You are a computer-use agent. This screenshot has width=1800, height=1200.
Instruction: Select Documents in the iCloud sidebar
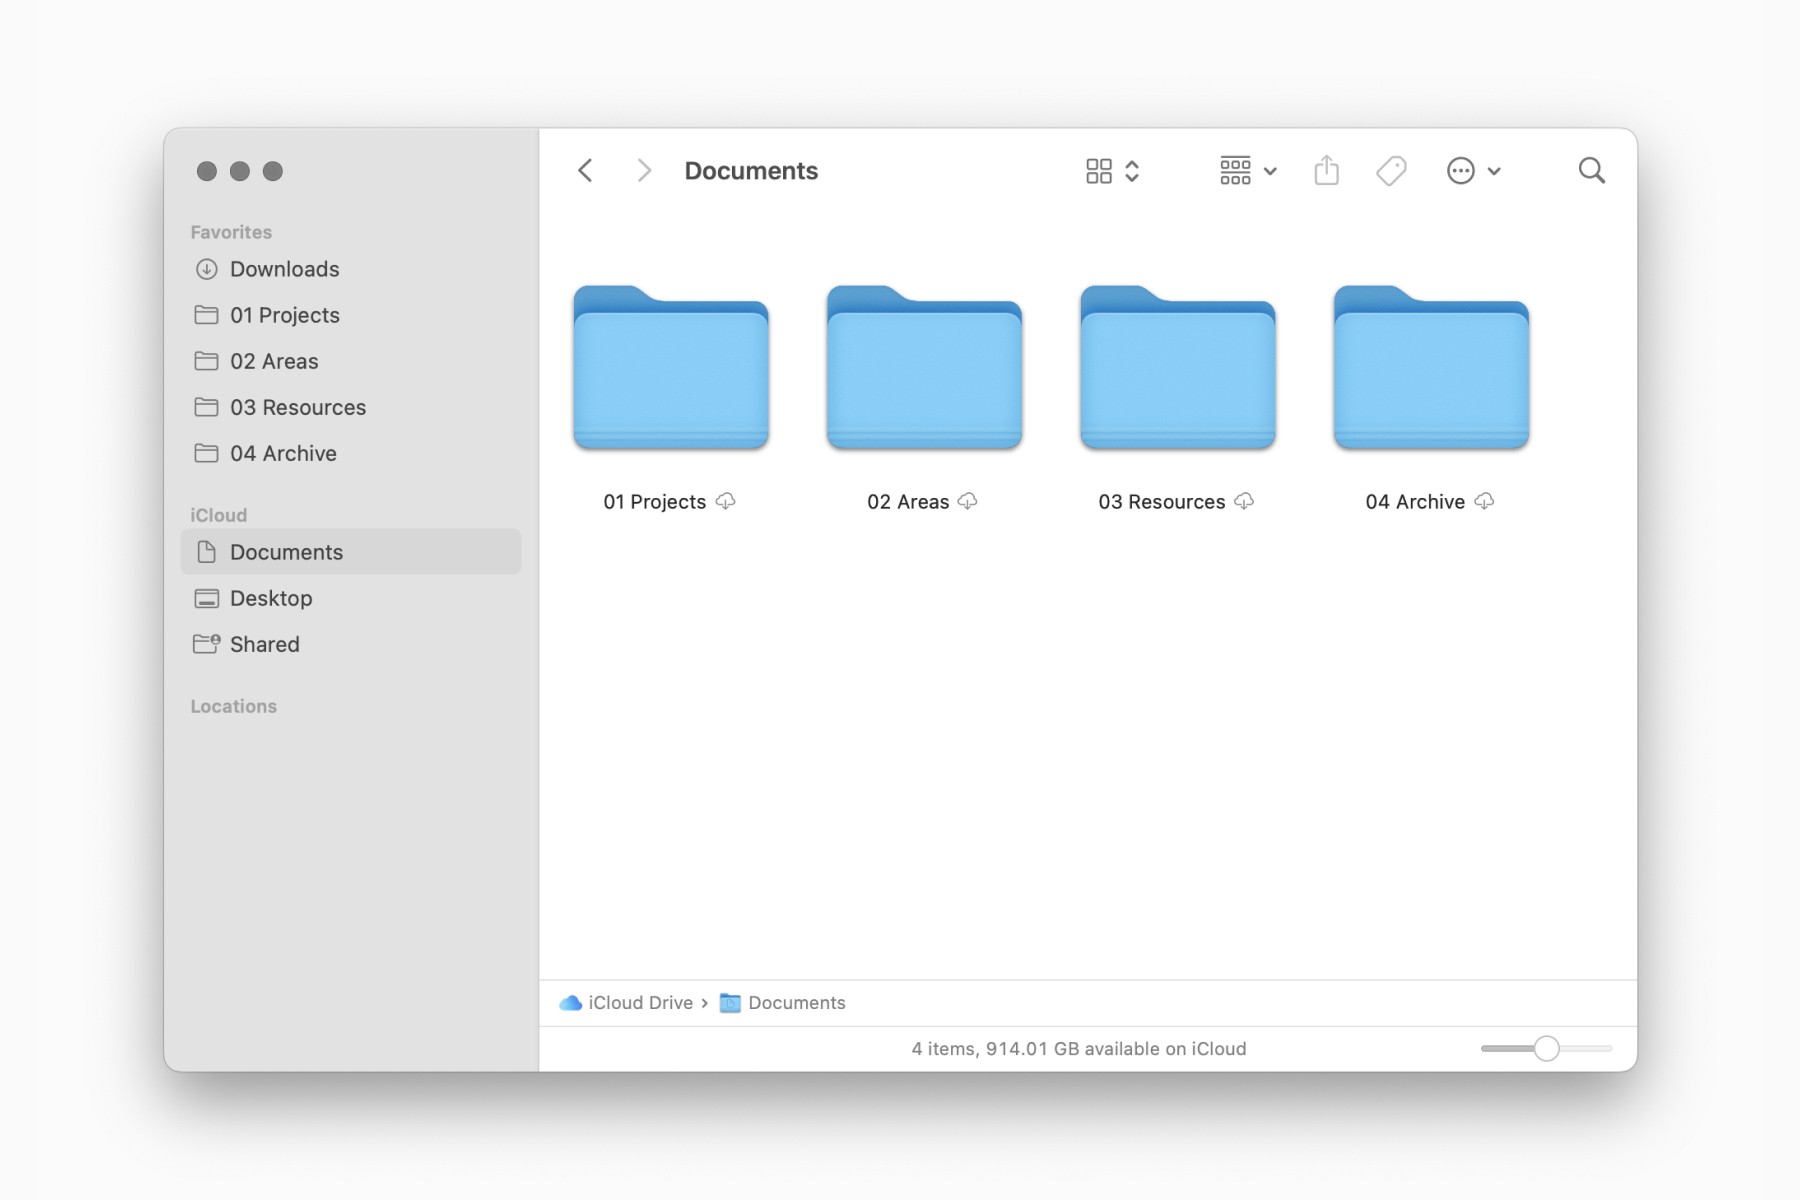coord(351,552)
